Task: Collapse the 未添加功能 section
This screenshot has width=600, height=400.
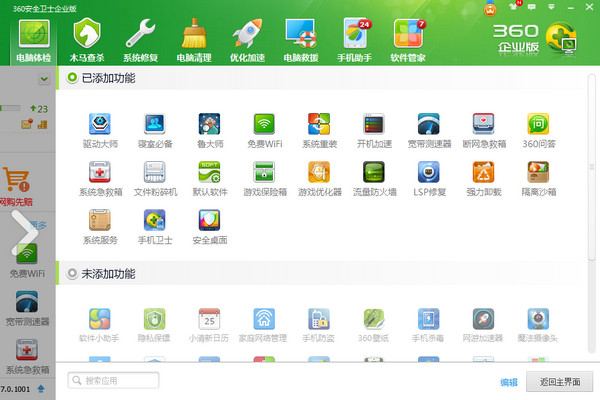Action: [73, 273]
